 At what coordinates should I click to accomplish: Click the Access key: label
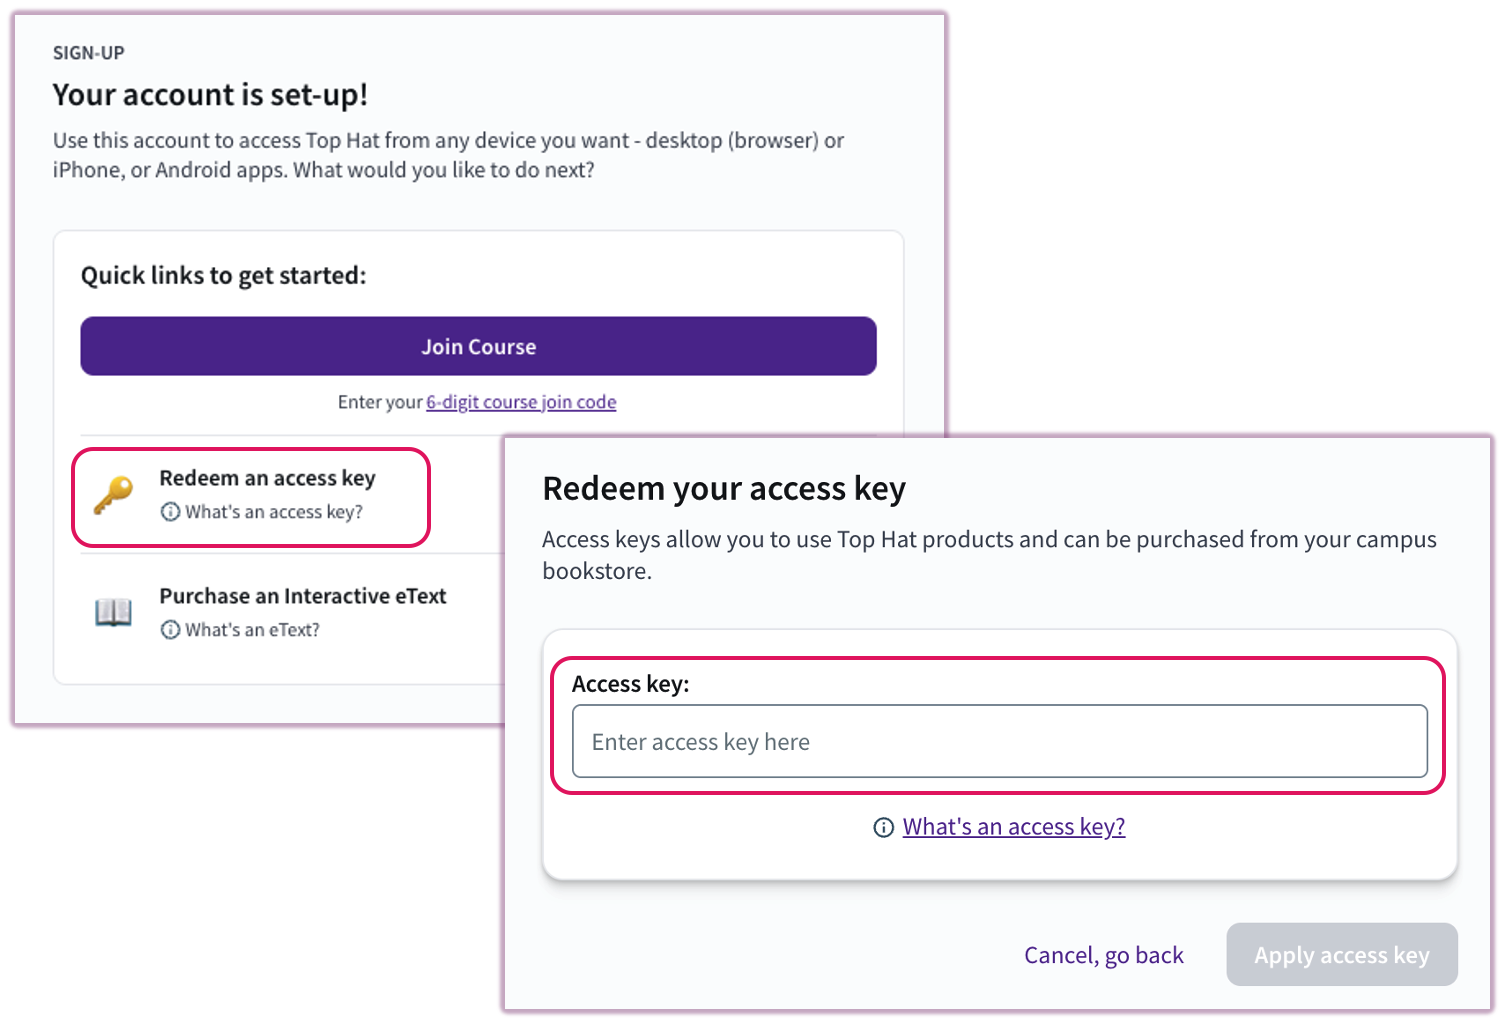631,684
